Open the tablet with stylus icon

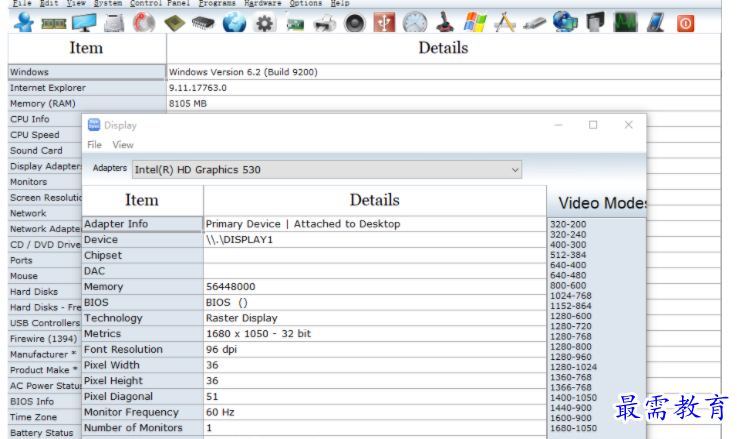pos(655,23)
